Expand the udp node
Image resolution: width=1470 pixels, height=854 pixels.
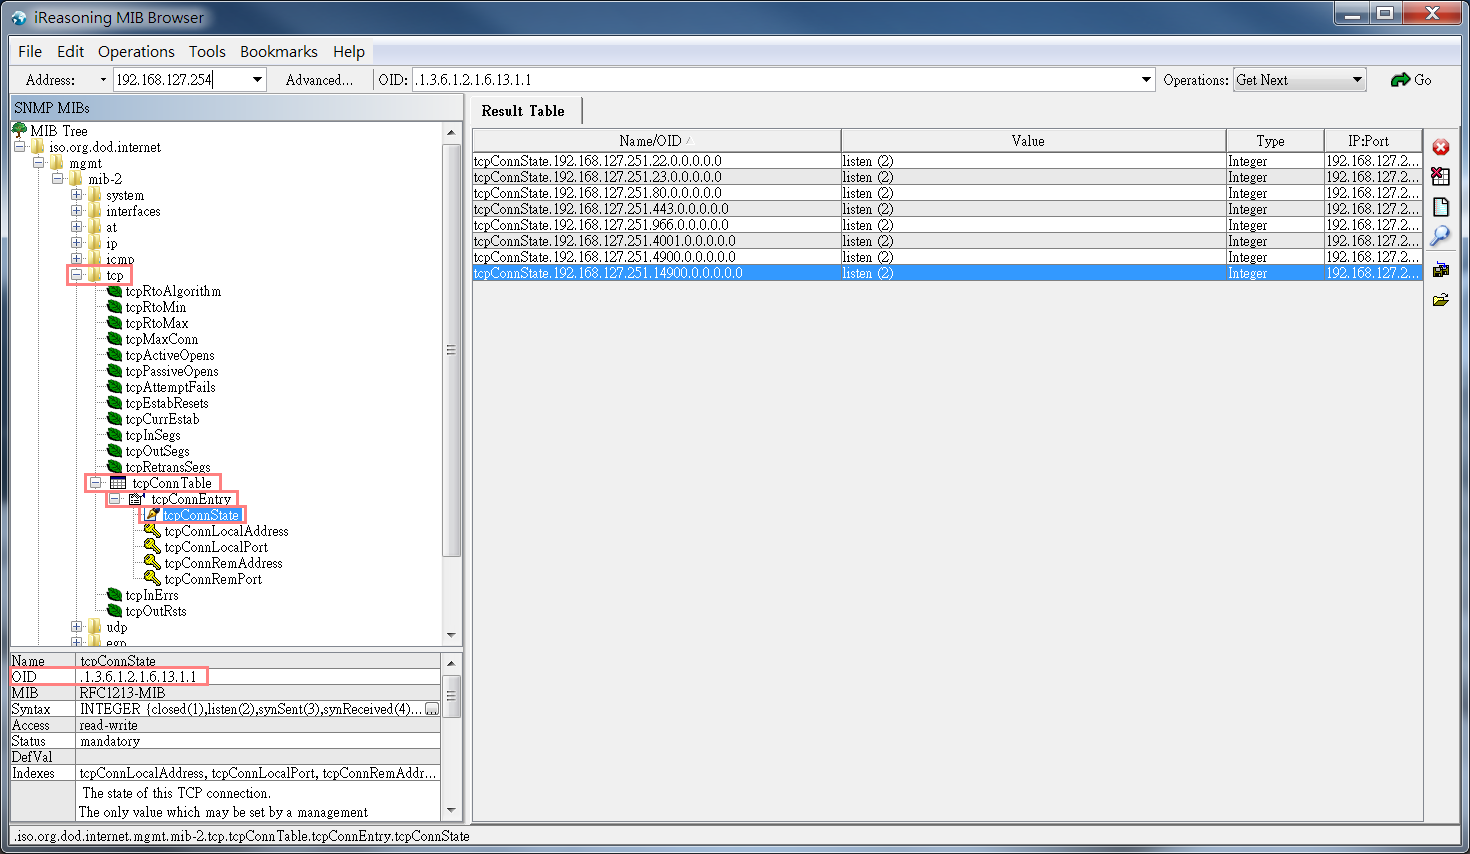point(77,627)
